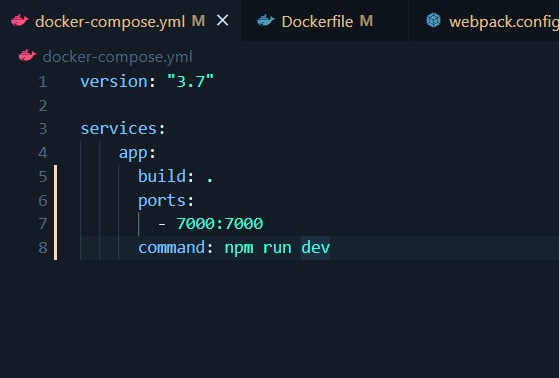Close the docker-compose.yml tab
Screen dimensions: 559x378
point(222,21)
